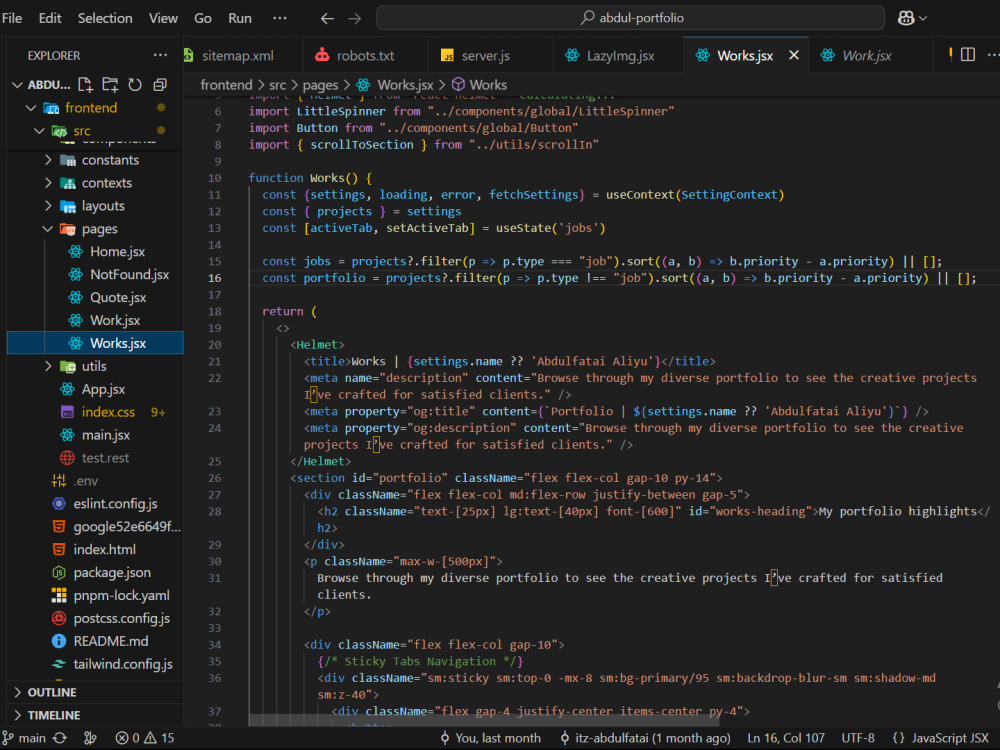Open Quote.jsx in Explorer
The height and width of the screenshot is (750, 1000).
(x=96, y=297)
